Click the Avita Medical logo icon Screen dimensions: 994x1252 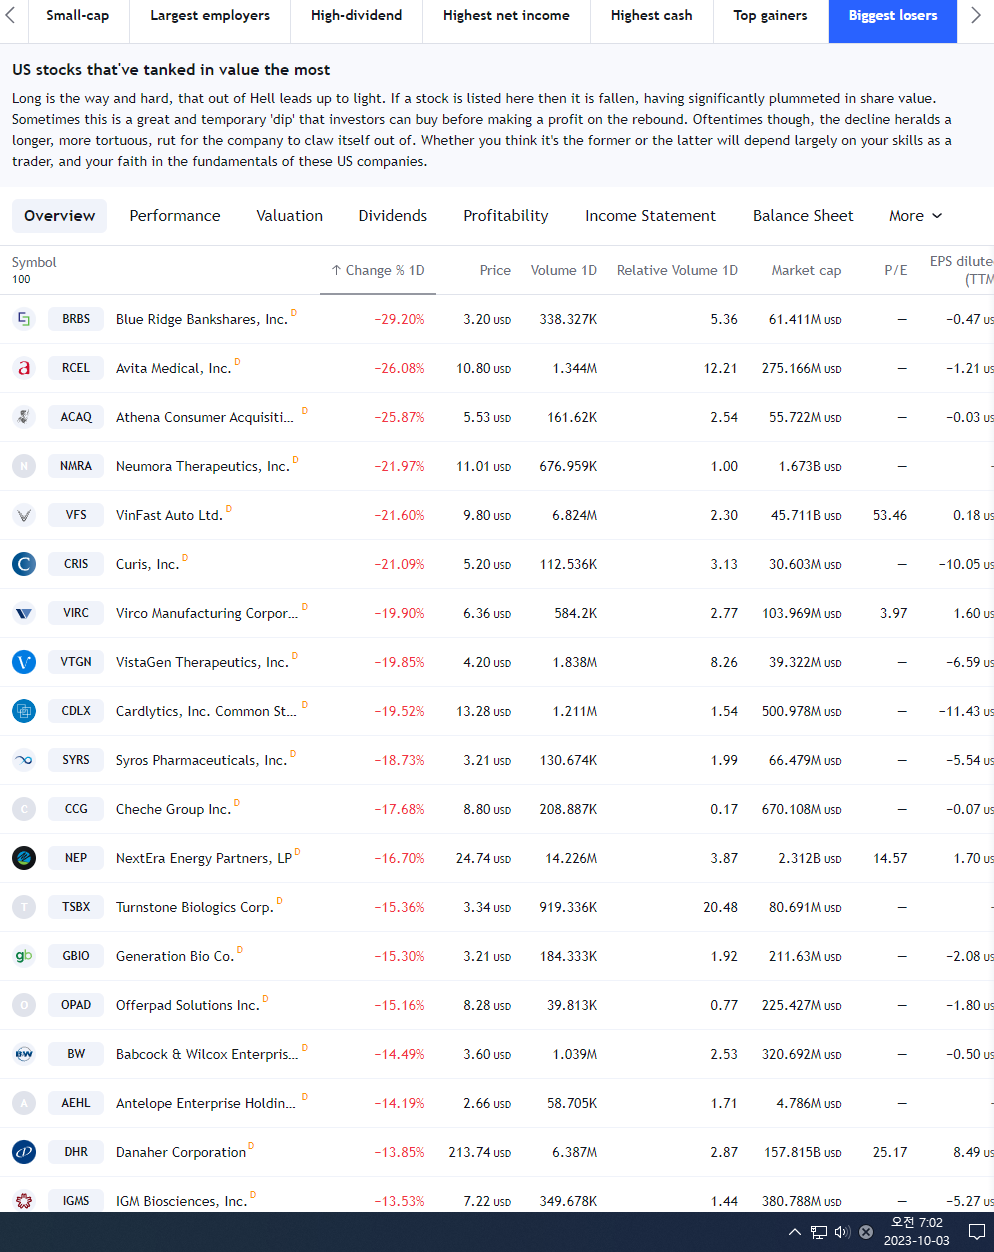(x=24, y=368)
